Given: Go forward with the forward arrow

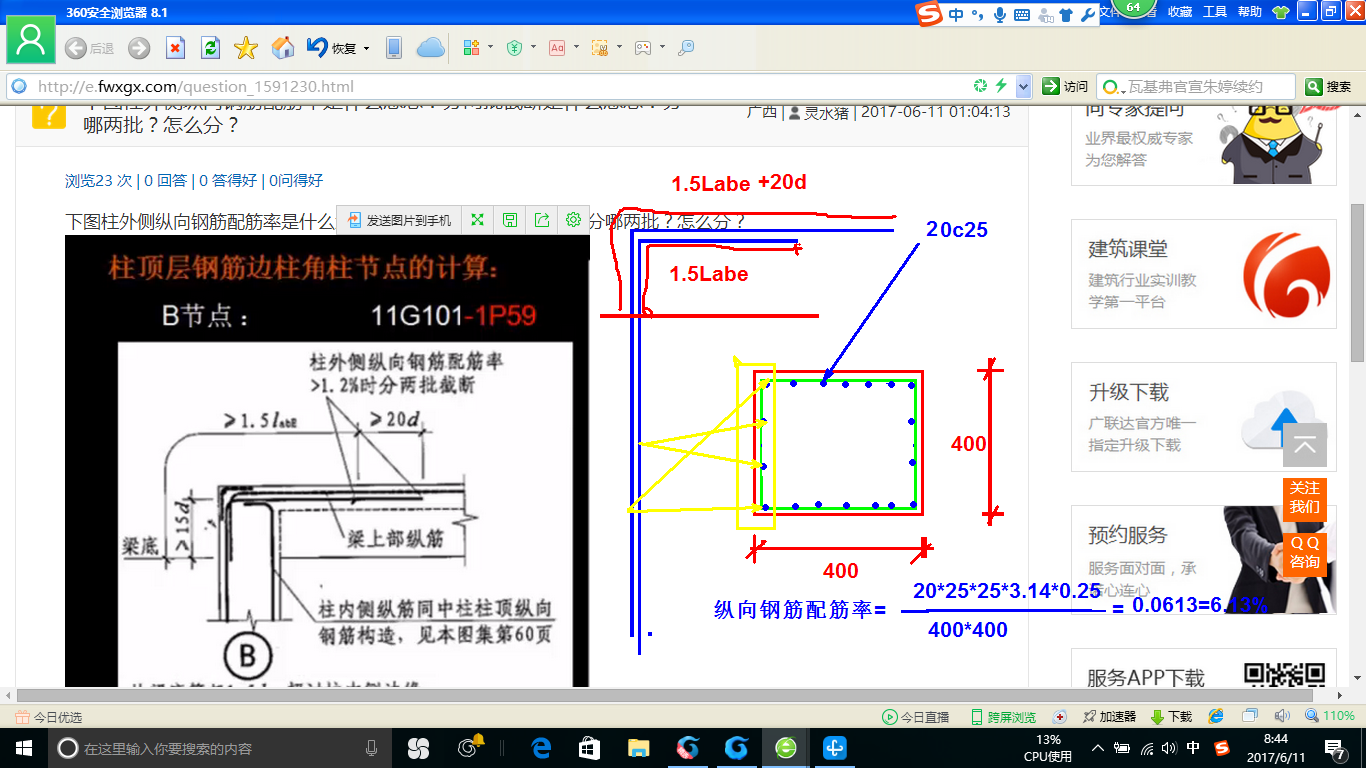Looking at the screenshot, I should tap(138, 48).
